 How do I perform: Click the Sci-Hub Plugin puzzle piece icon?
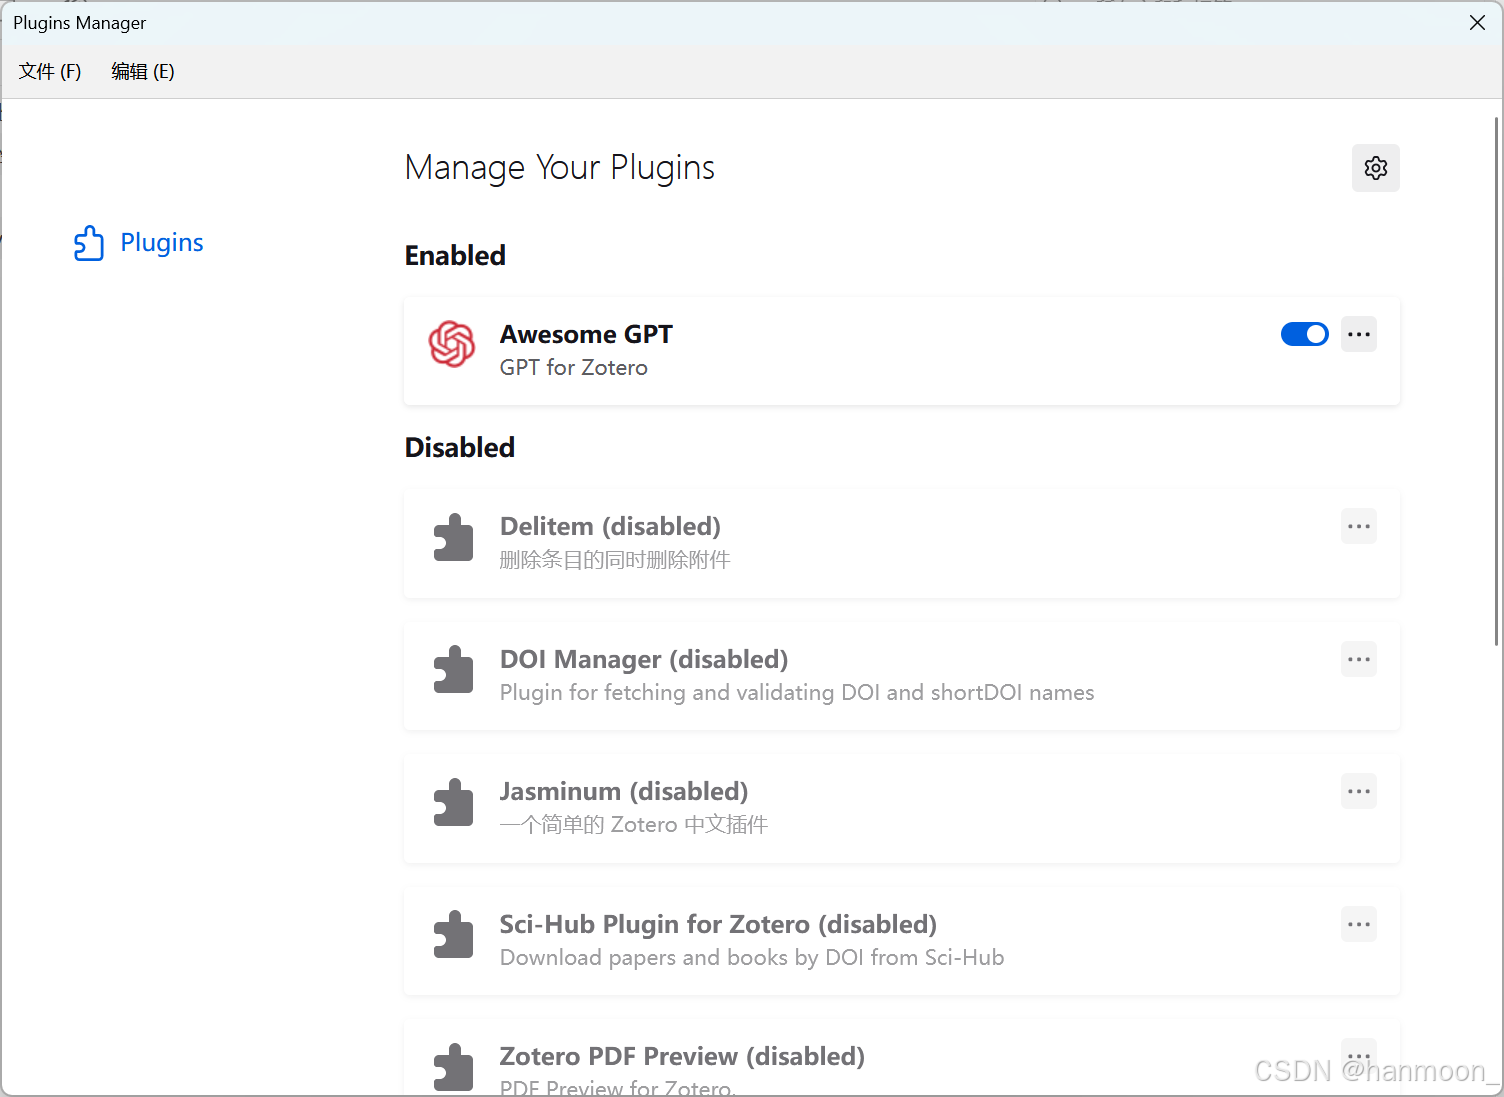pyautogui.click(x=453, y=934)
